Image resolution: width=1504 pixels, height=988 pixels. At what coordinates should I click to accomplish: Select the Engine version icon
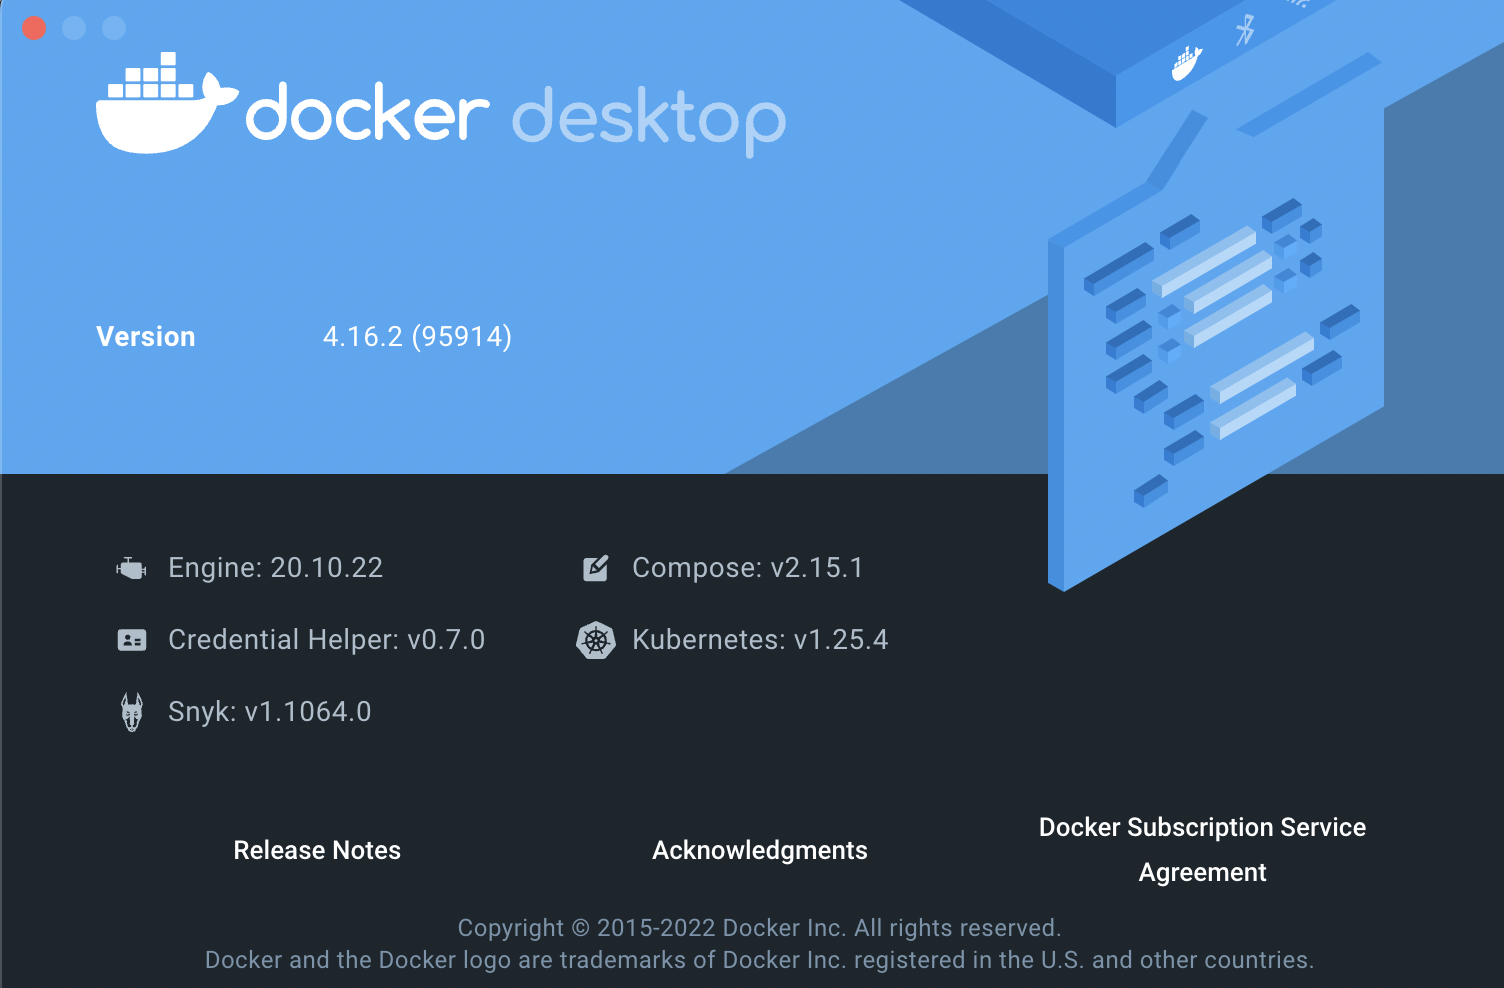[131, 567]
